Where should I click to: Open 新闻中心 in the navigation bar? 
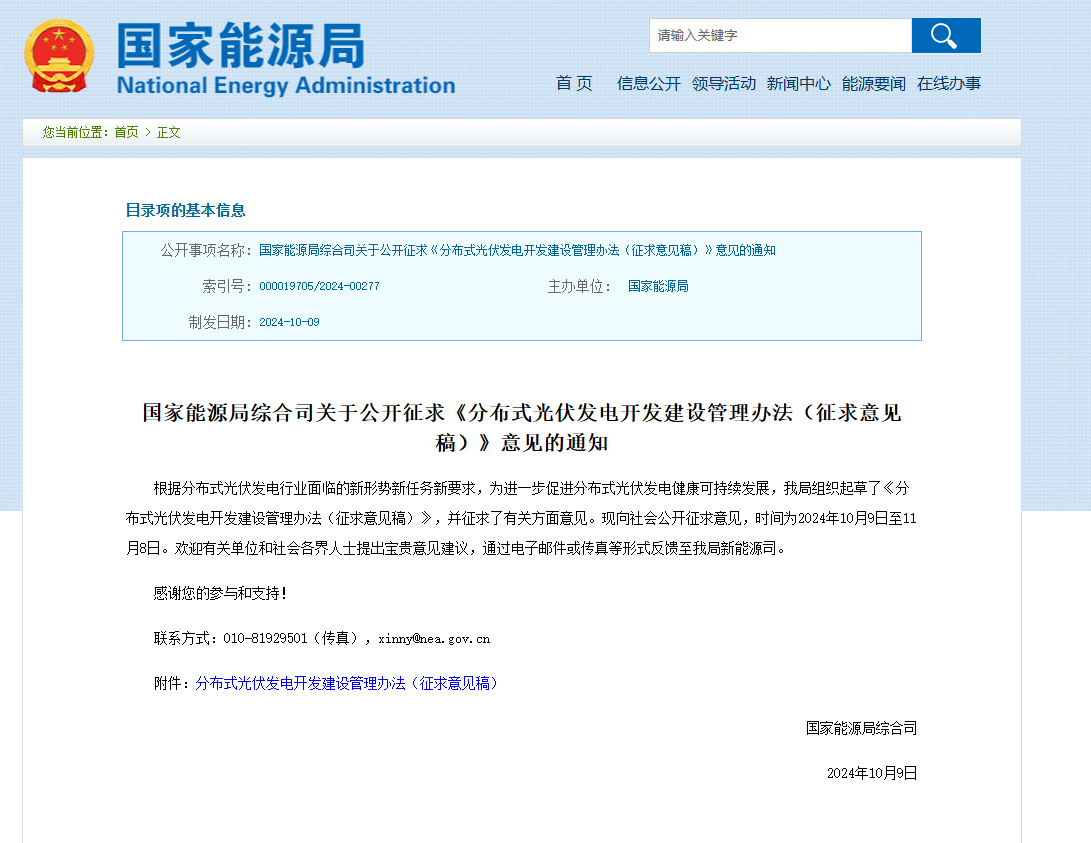click(x=799, y=83)
